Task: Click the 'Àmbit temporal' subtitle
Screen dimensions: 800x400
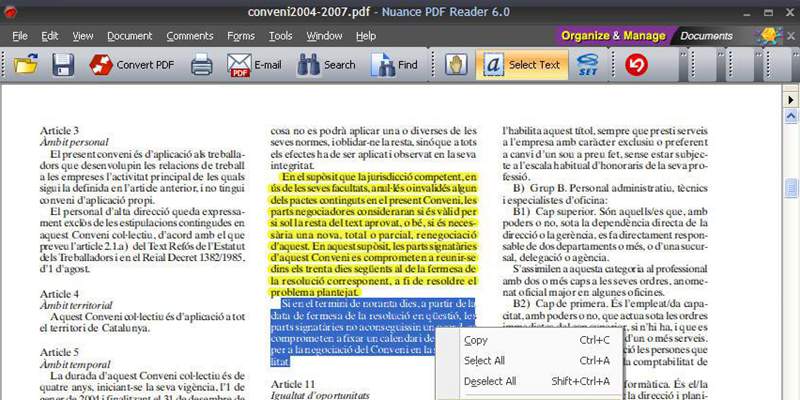Action: point(75,364)
